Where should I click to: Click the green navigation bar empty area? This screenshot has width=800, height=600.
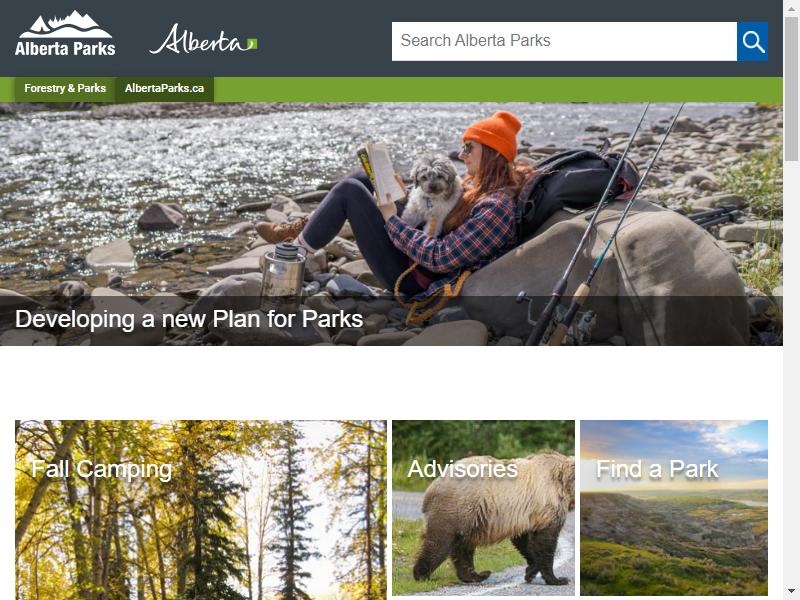pos(497,89)
